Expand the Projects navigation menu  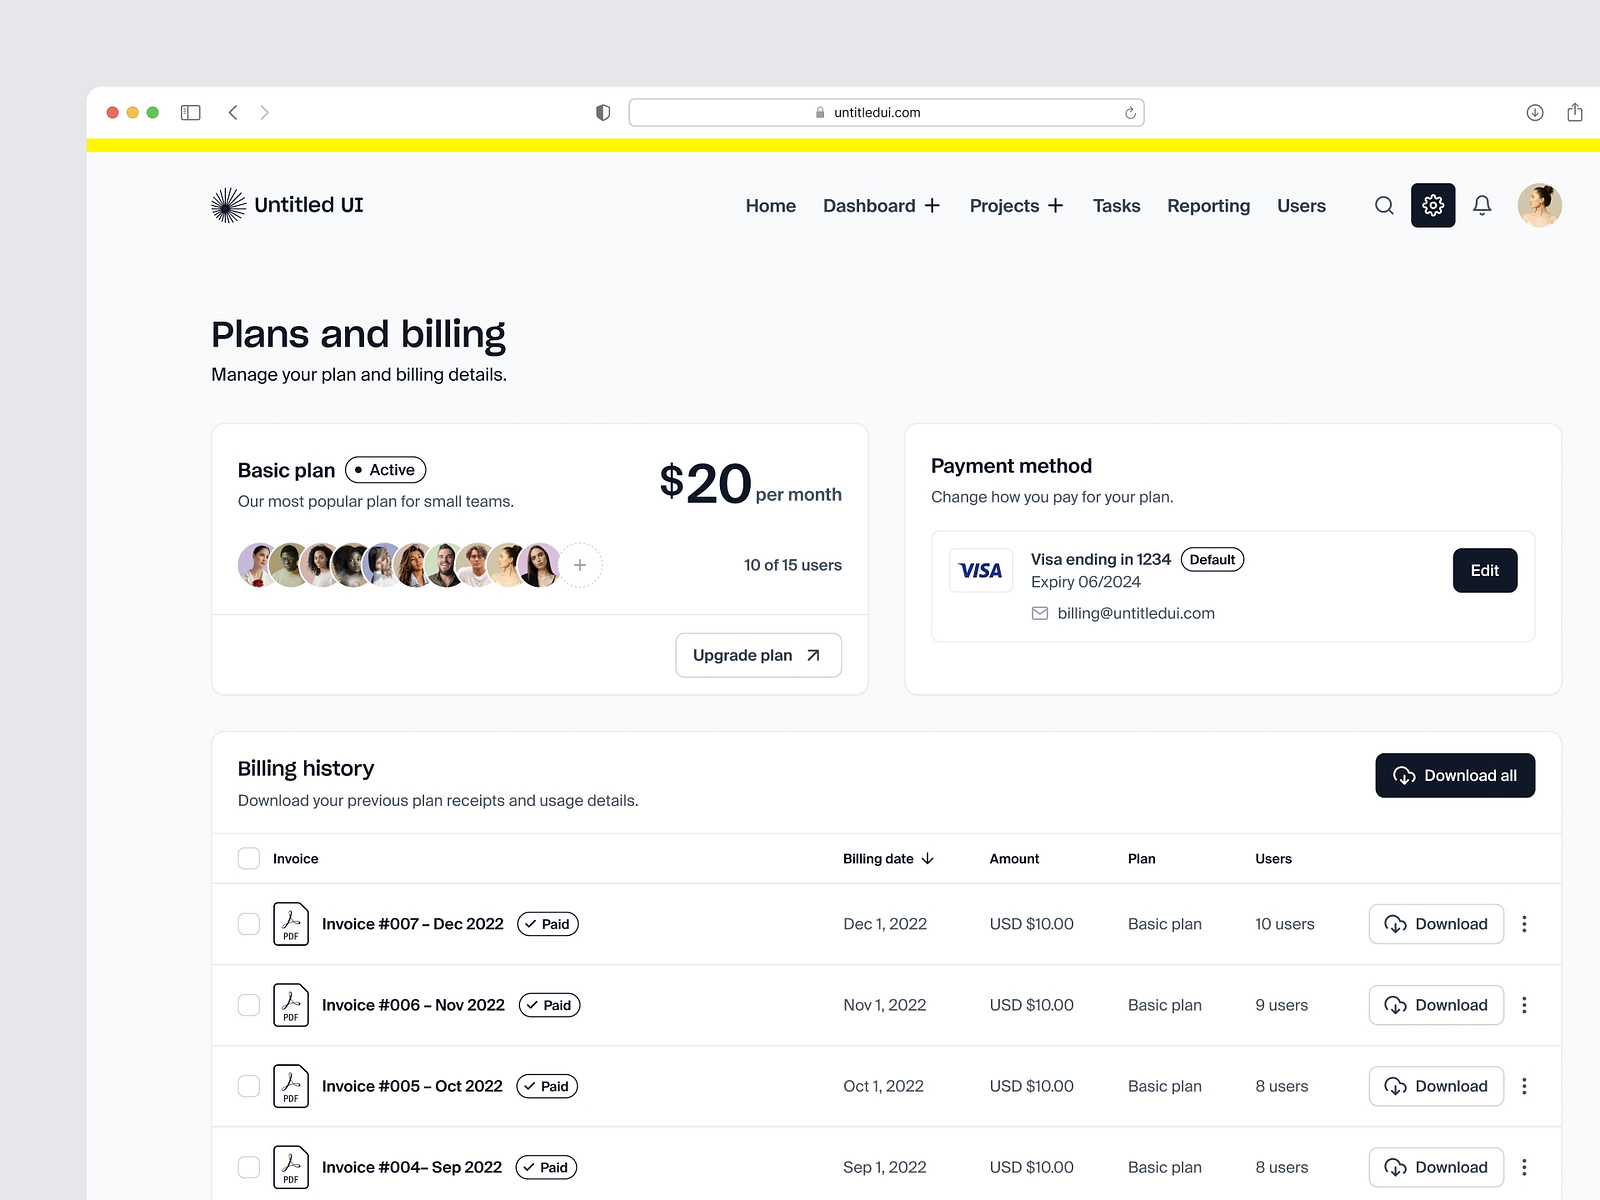[1016, 205]
